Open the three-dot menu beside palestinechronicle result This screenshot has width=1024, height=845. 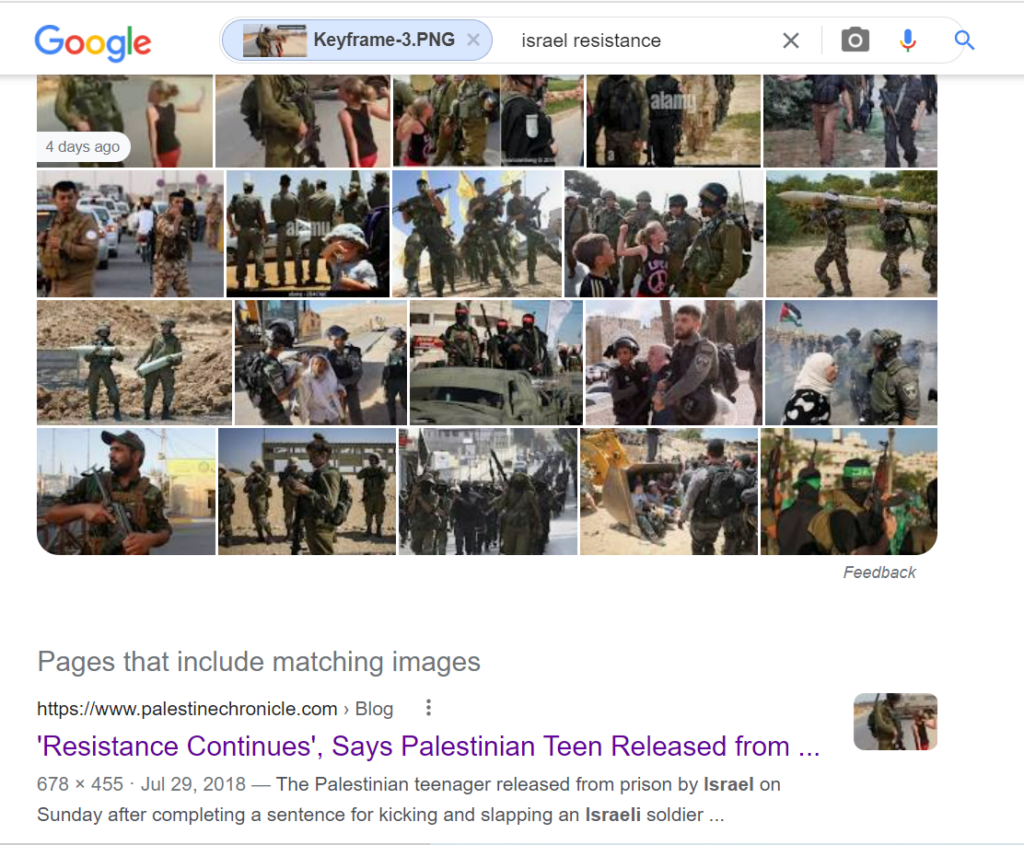(428, 708)
